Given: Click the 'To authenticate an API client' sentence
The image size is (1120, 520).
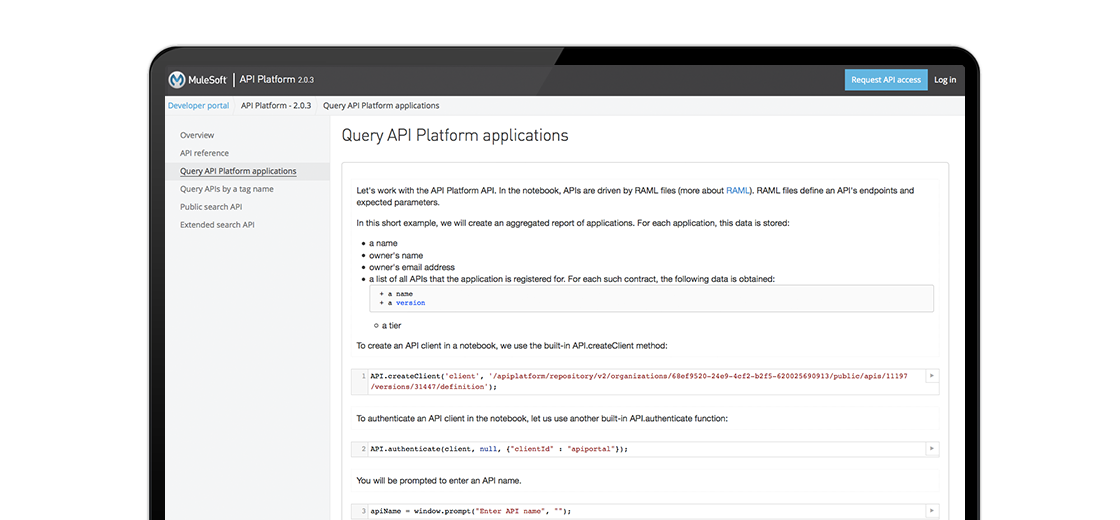Looking at the screenshot, I should click(542, 418).
